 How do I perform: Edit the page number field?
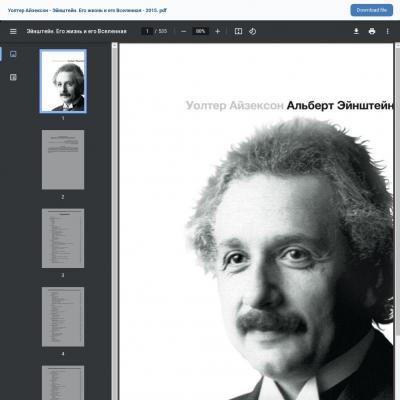147,31
